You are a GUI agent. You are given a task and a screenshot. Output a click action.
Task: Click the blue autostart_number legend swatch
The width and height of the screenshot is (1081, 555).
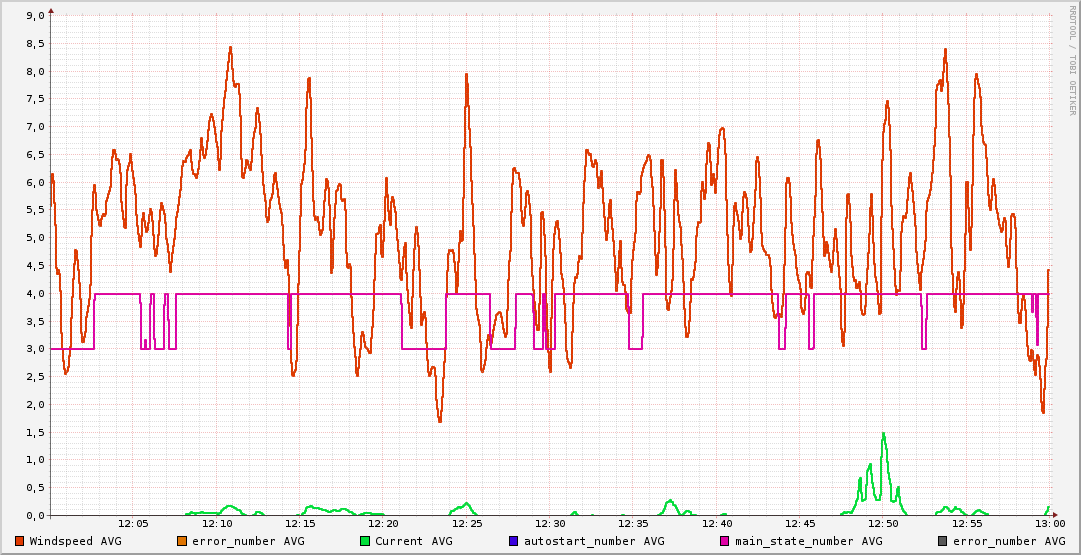(514, 541)
